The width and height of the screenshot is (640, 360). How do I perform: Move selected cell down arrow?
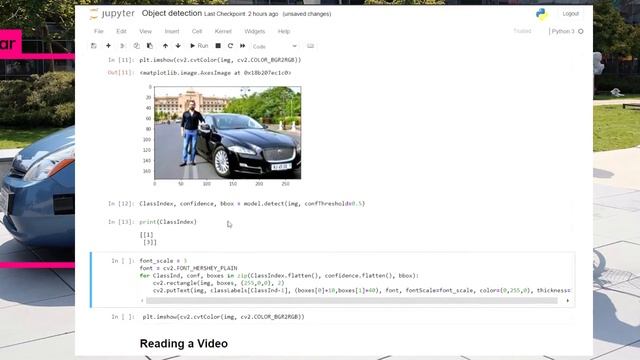coord(178,46)
